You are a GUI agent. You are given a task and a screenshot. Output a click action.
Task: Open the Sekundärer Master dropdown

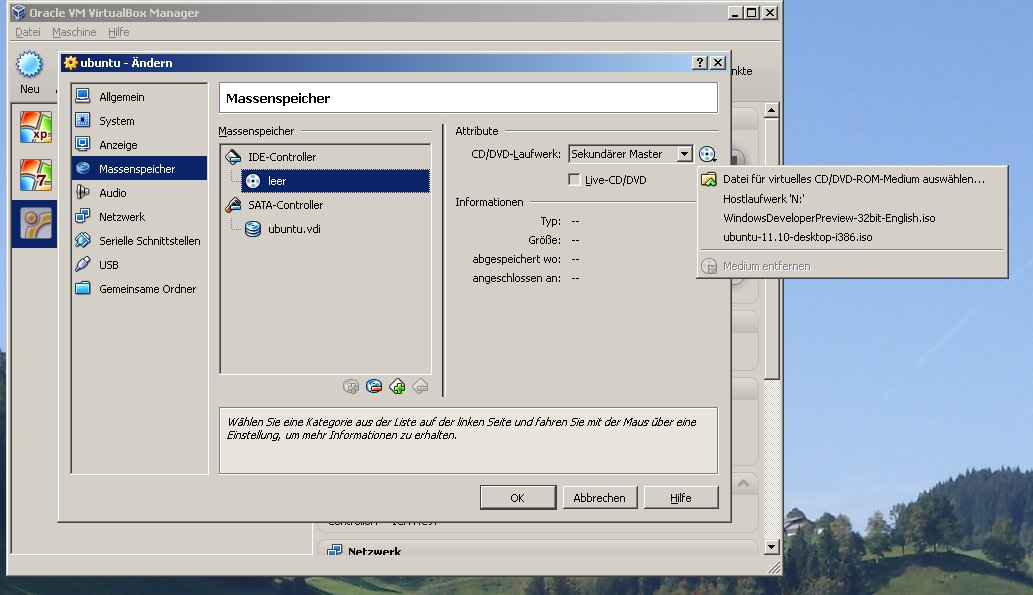[x=630, y=154]
